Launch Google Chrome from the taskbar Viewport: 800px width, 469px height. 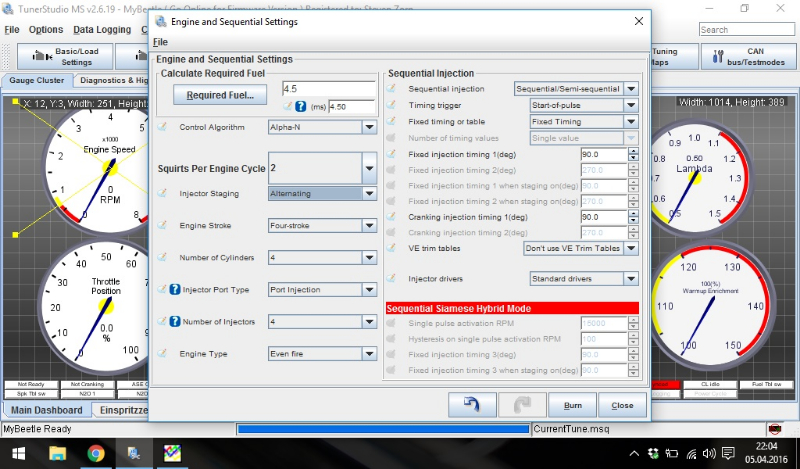[x=96, y=453]
